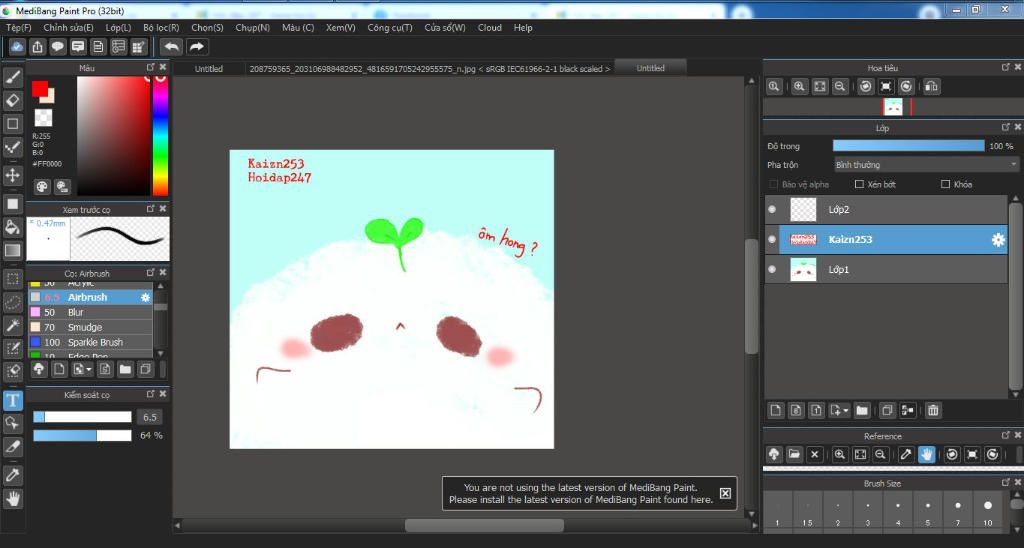Click the new layer icon in Lớp panel
Image resolution: width=1024 pixels, height=548 pixels.
[x=775, y=410]
